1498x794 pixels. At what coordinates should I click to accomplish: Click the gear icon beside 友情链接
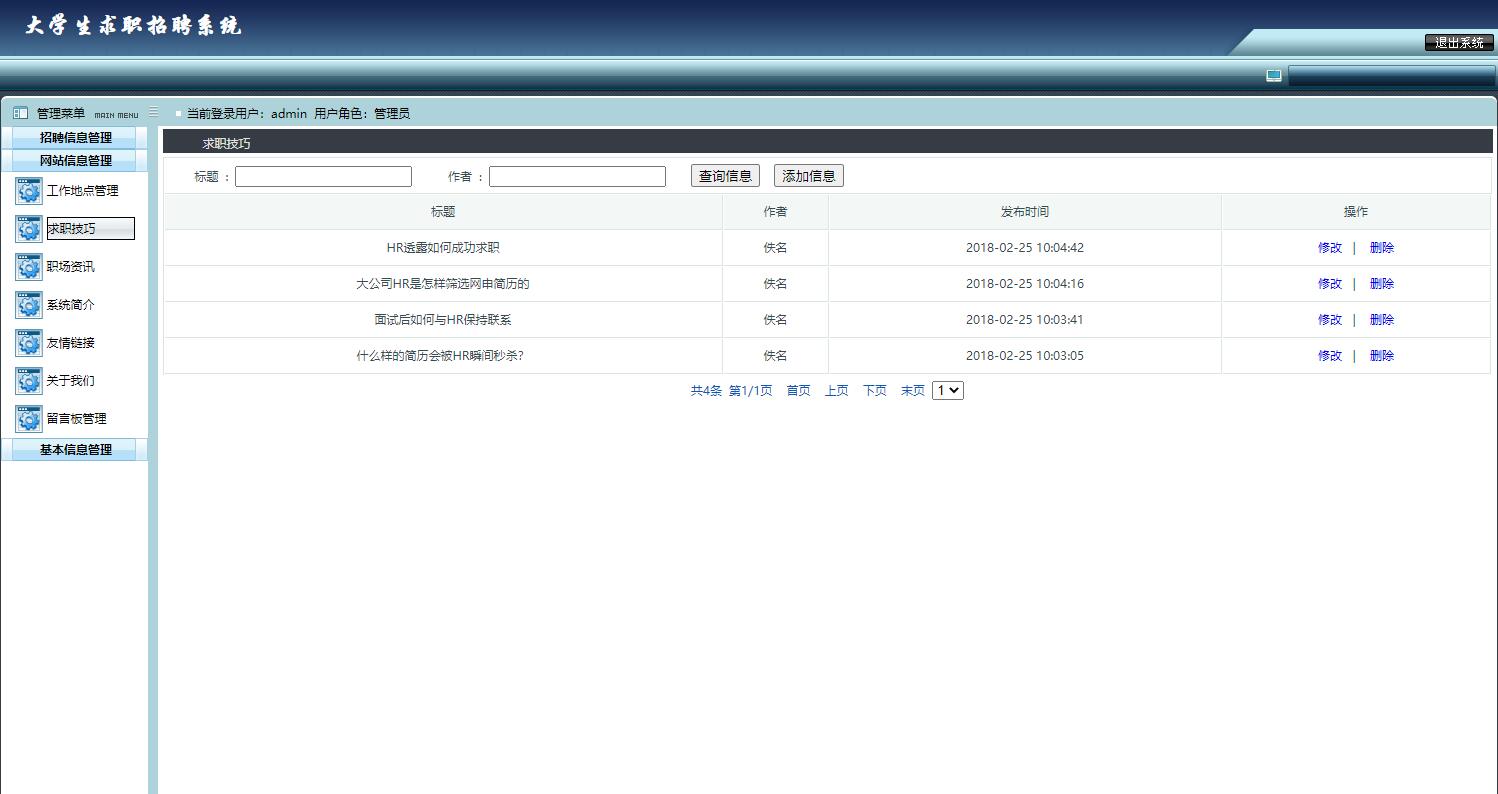[29, 343]
